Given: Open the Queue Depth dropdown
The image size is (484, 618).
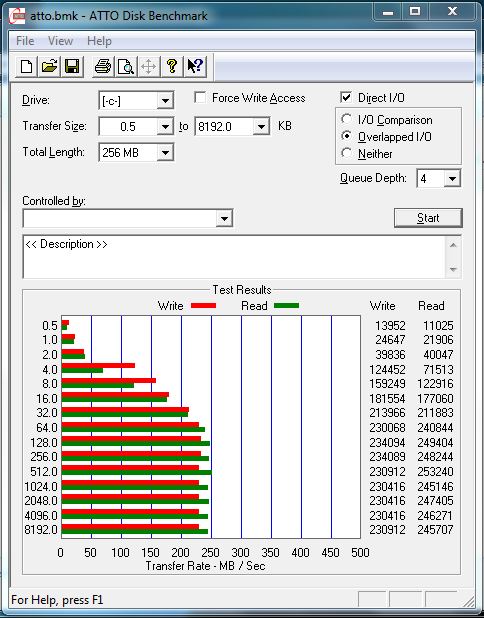Looking at the screenshot, I should [452, 179].
